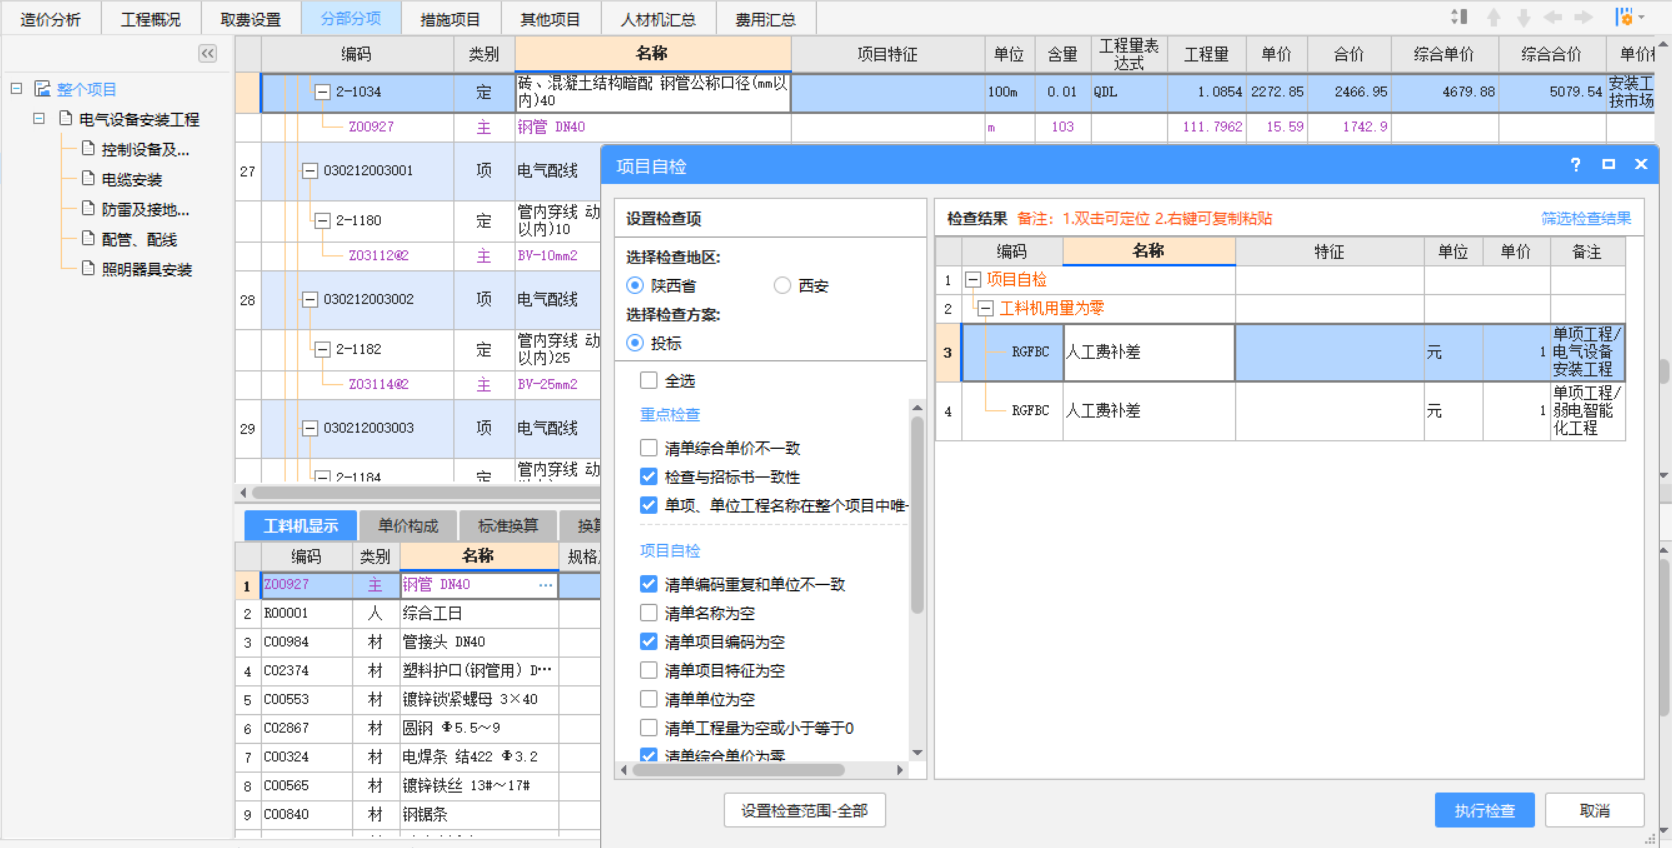The width and height of the screenshot is (1672, 848).
Task: Click the 执行检查 button
Action: coord(1485,810)
